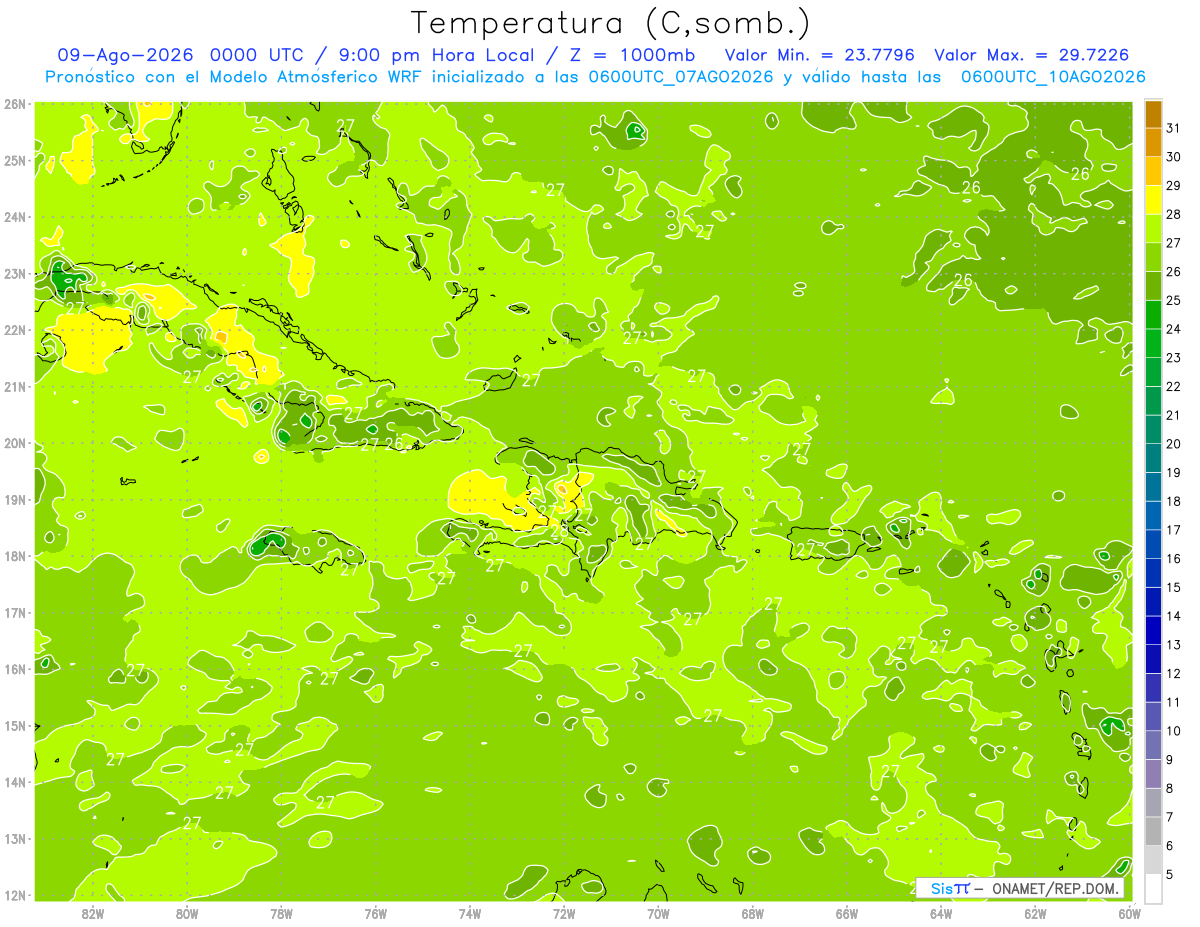Click the '68W' longitude axis label

coord(753,913)
